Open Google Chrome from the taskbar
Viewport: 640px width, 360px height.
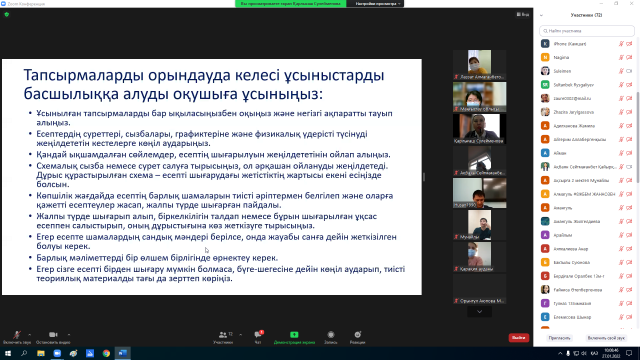coord(106,353)
